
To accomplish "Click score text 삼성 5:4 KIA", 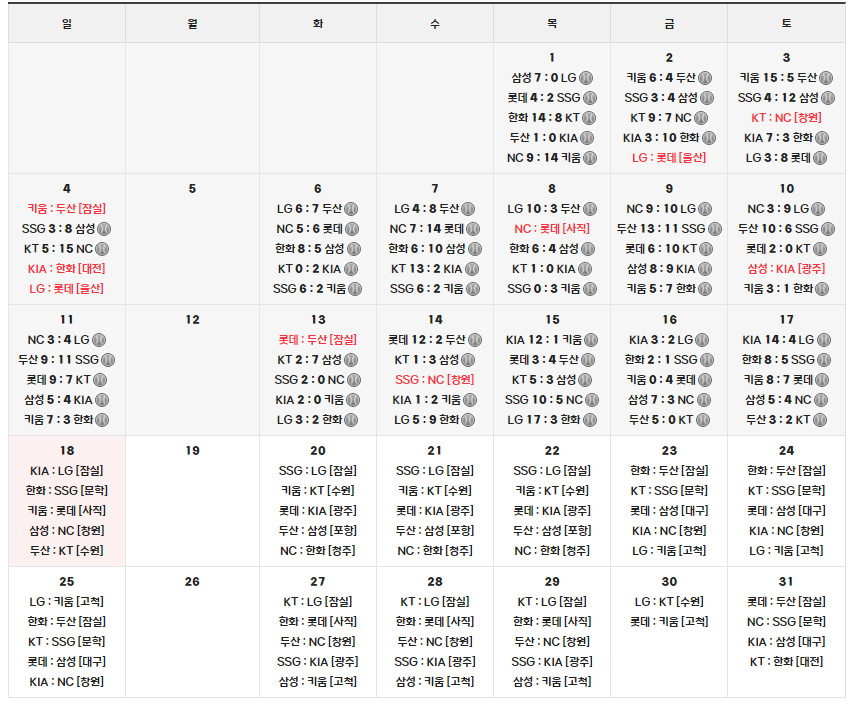I will click(58, 400).
